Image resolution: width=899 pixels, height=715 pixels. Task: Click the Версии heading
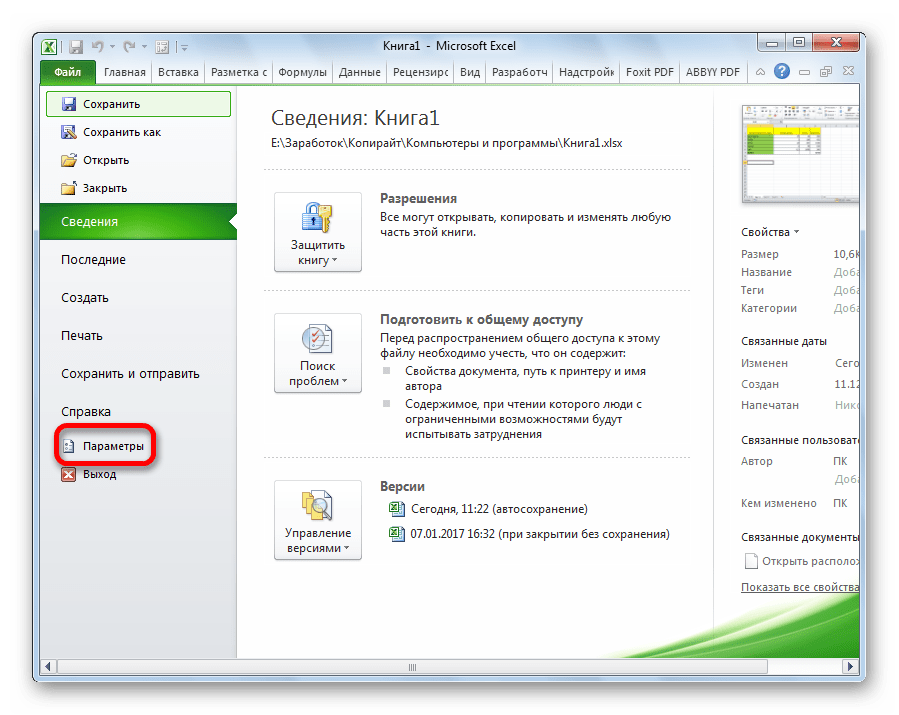coord(402,486)
